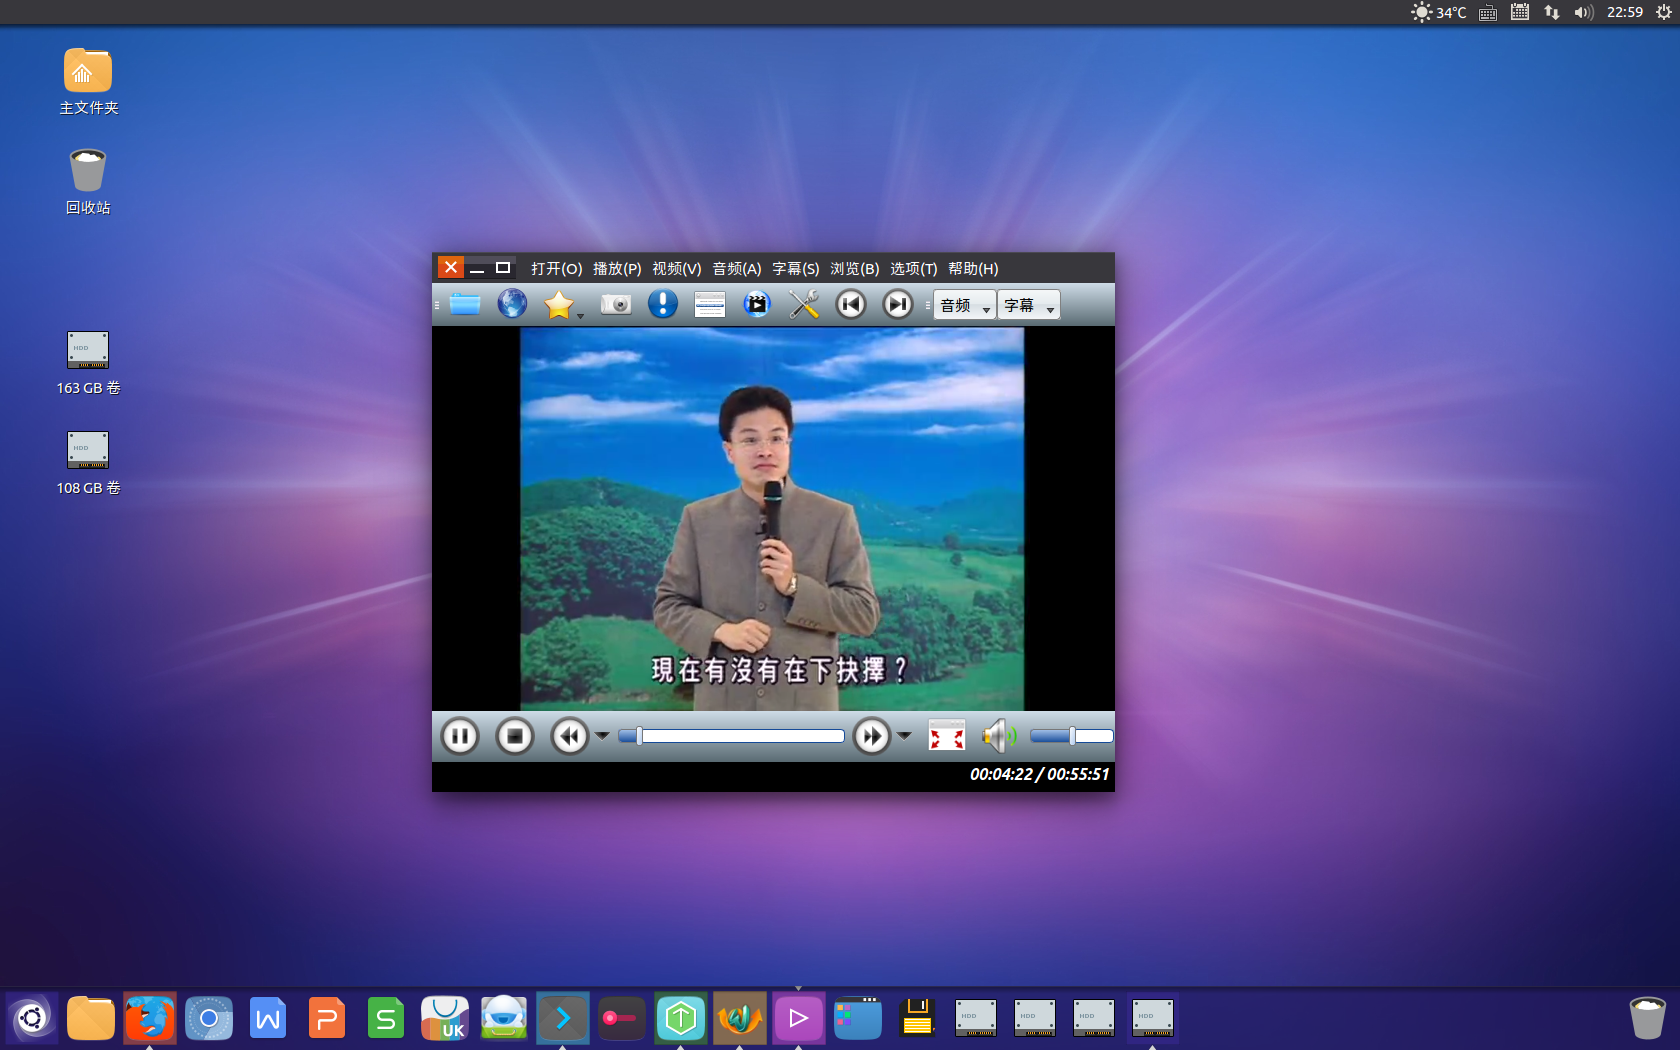The height and width of the screenshot is (1050, 1680).
Task: Open the 播放(P) menu
Action: (x=617, y=268)
